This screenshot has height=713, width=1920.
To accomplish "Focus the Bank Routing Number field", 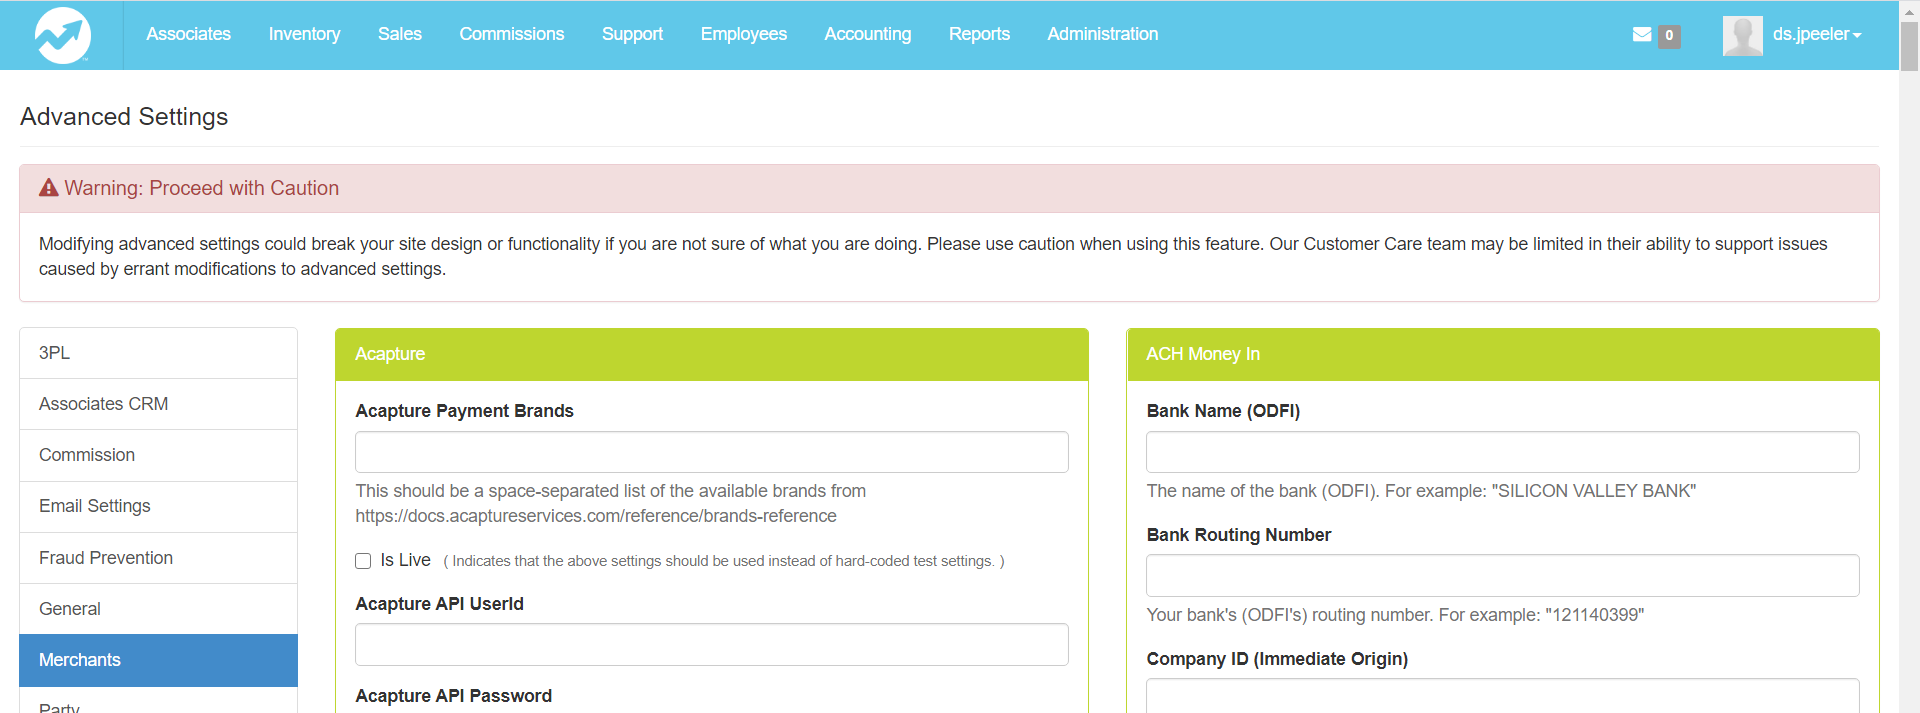I will click(1502, 576).
